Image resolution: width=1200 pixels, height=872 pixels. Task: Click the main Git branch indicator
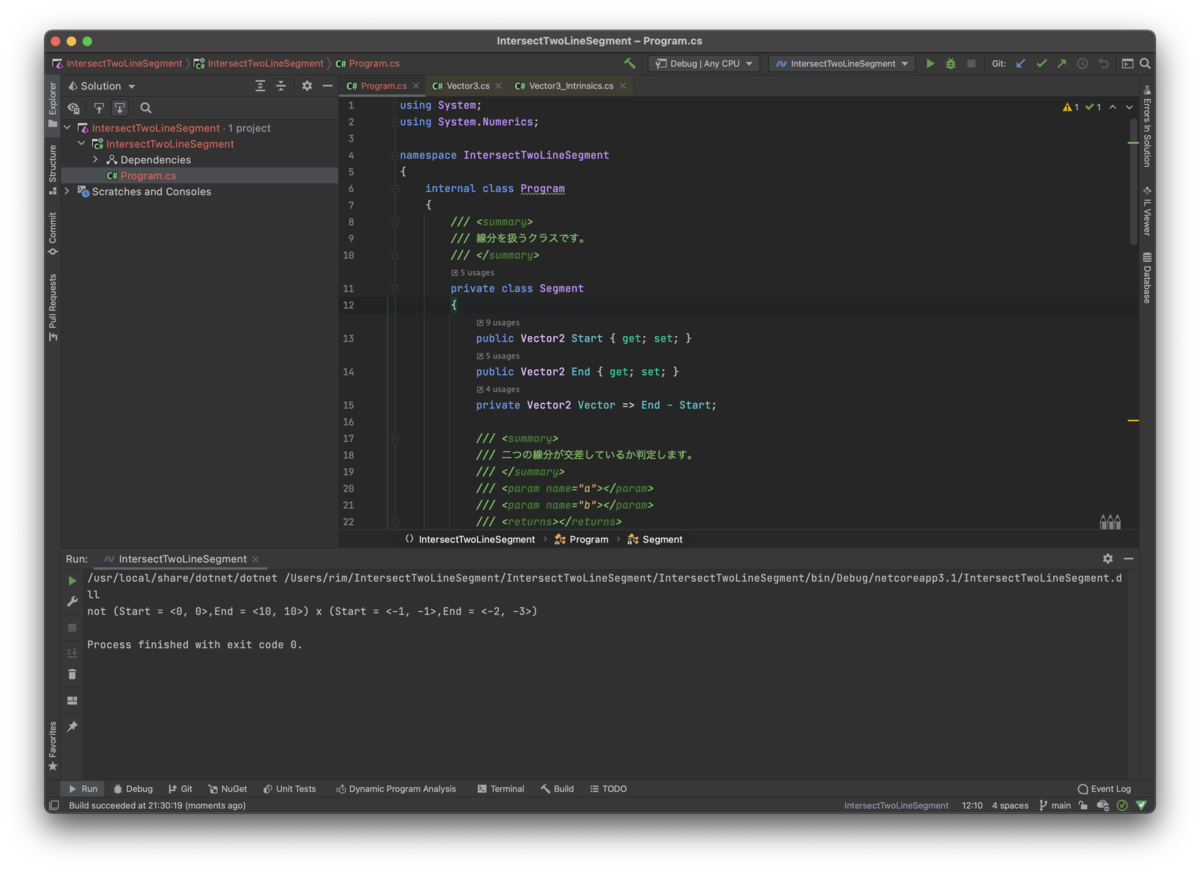[1055, 805]
